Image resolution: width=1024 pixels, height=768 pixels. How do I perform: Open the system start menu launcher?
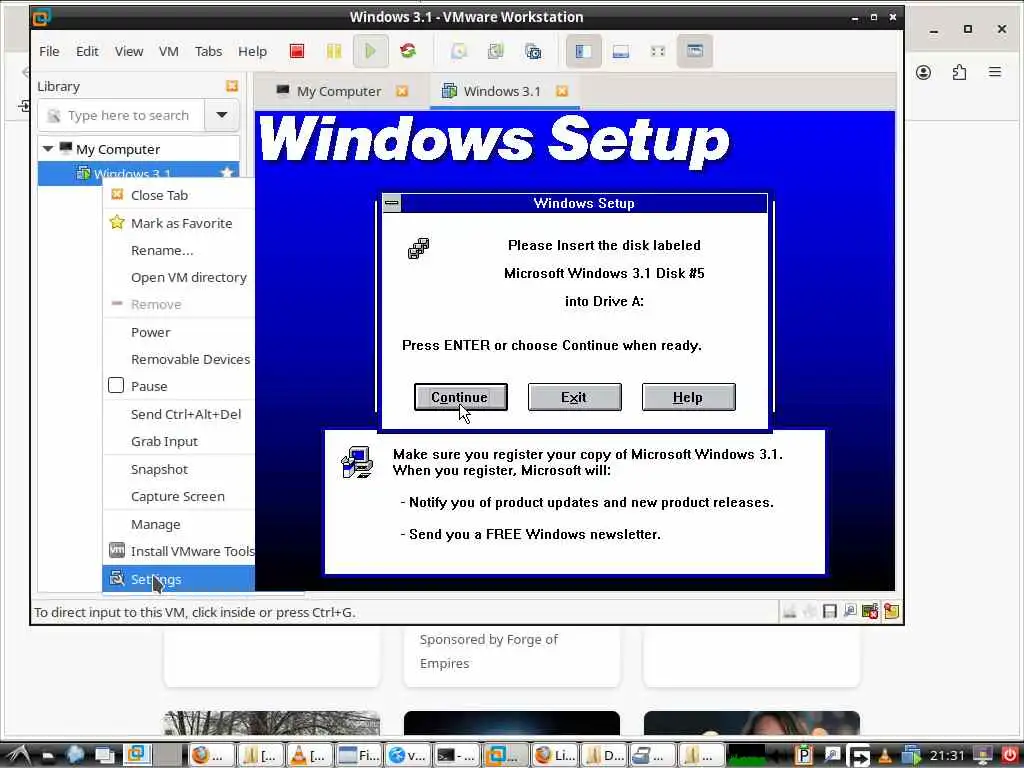coord(17,755)
